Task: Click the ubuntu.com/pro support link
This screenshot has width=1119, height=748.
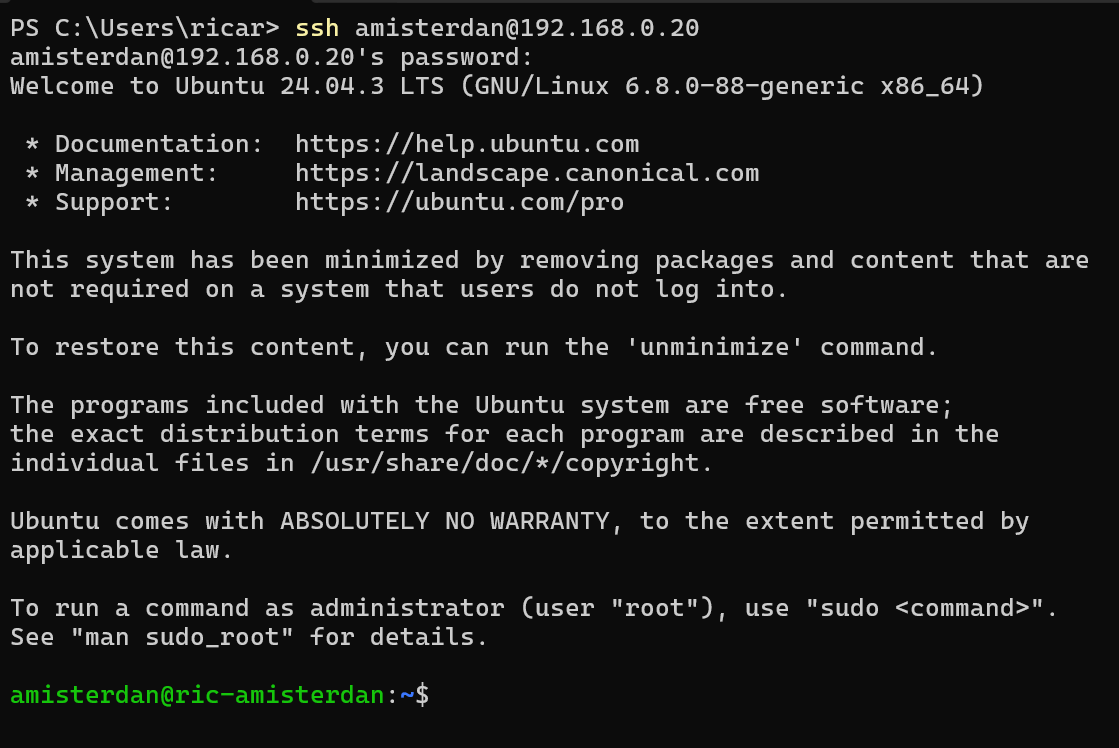Action: [459, 202]
